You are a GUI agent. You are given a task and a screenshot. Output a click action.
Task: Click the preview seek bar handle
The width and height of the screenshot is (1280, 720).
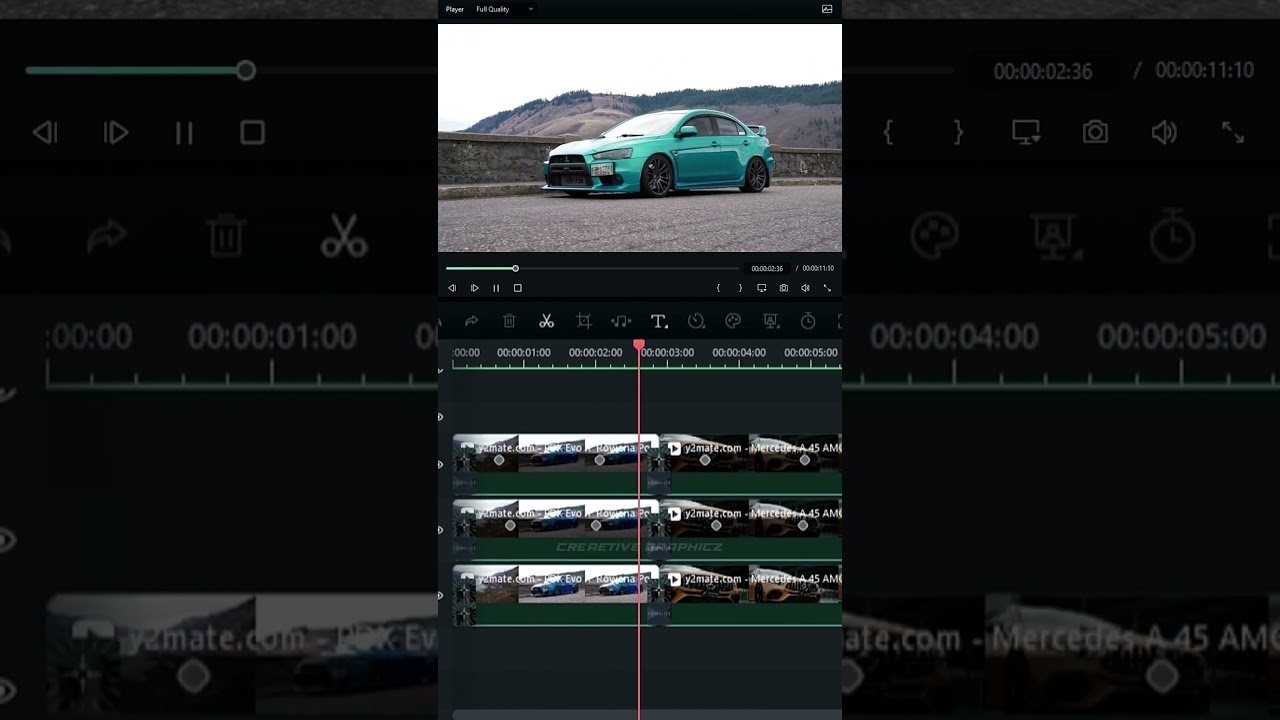point(516,268)
